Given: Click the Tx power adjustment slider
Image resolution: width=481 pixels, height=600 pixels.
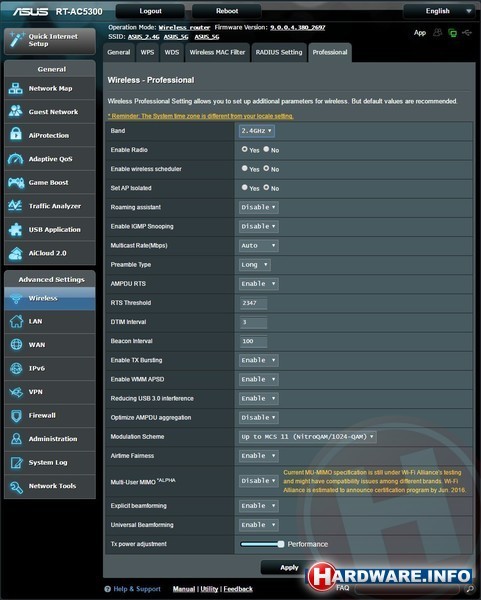Looking at the screenshot, I should 262,544.
